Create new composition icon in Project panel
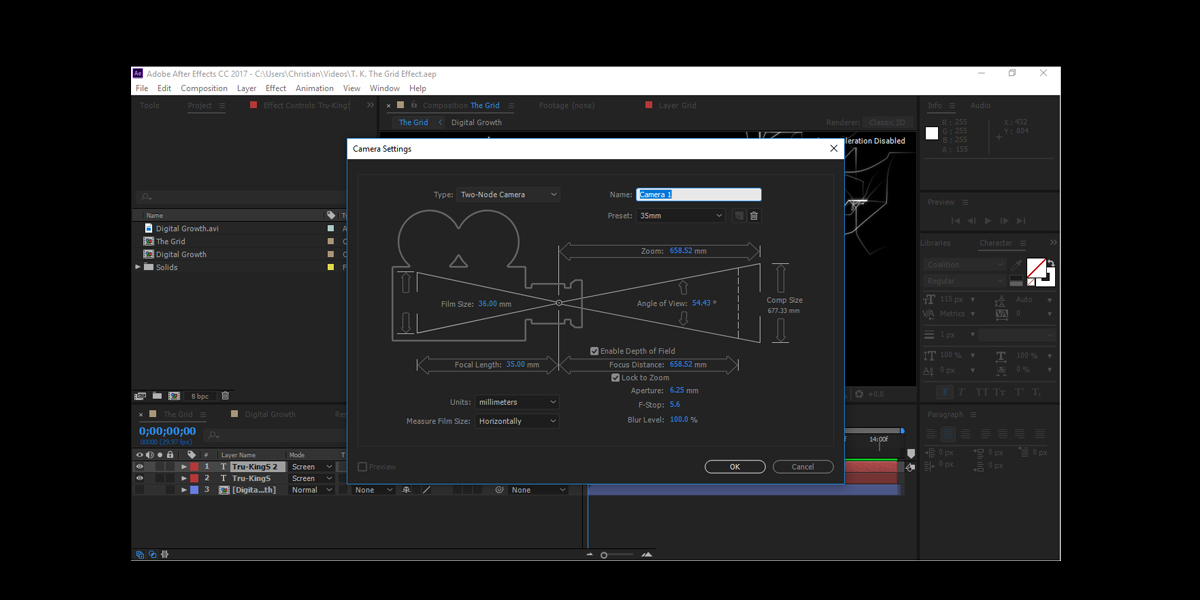This screenshot has height=600, width=1200. (173, 396)
